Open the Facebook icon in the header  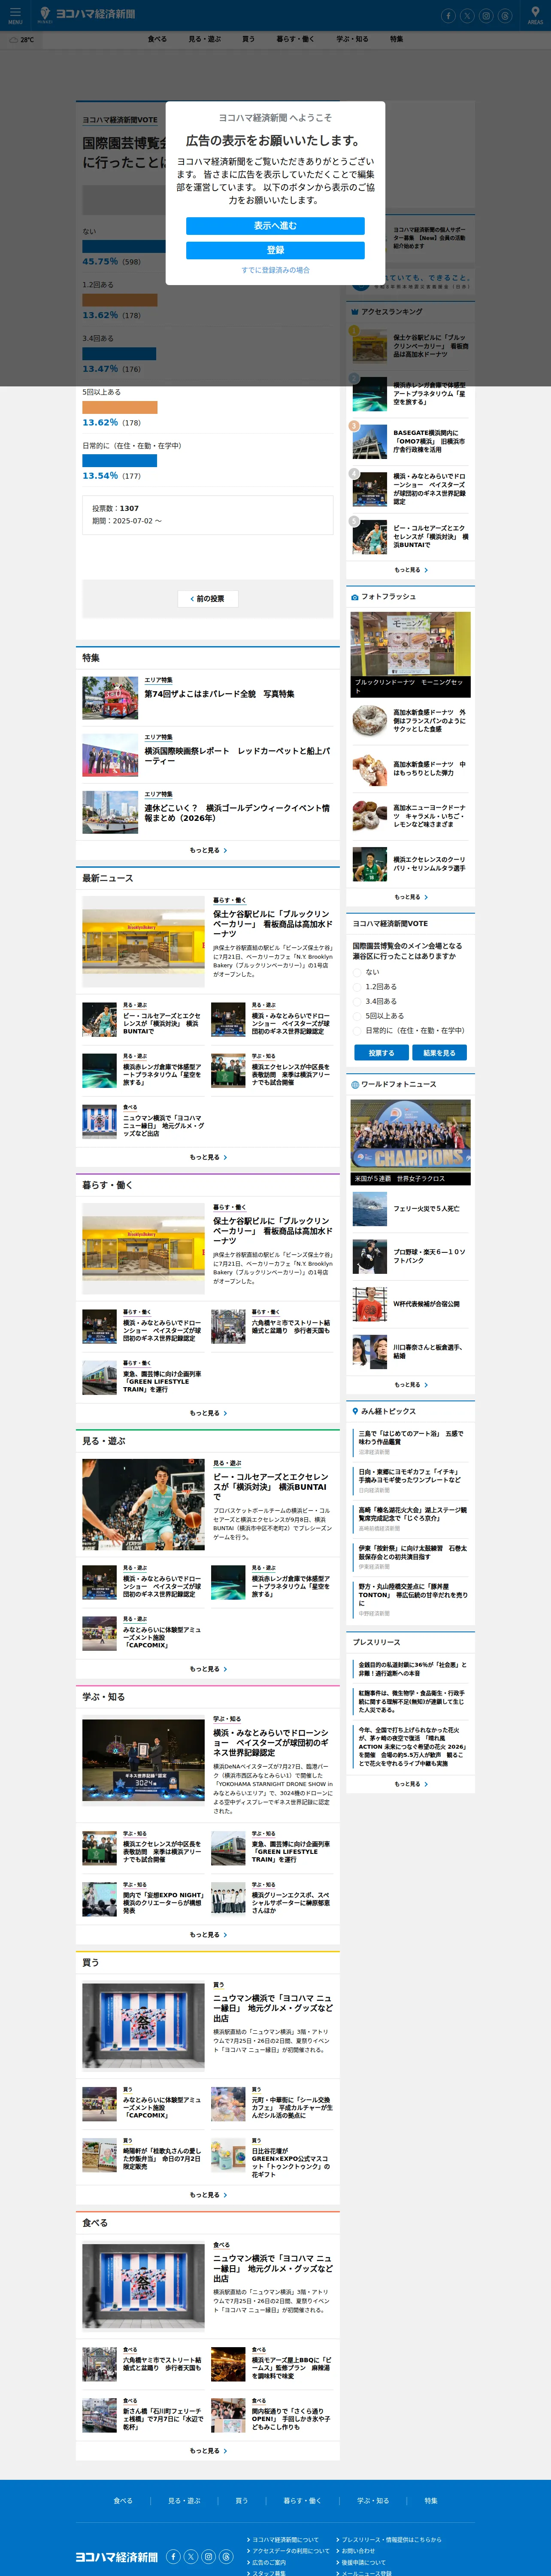(x=448, y=16)
